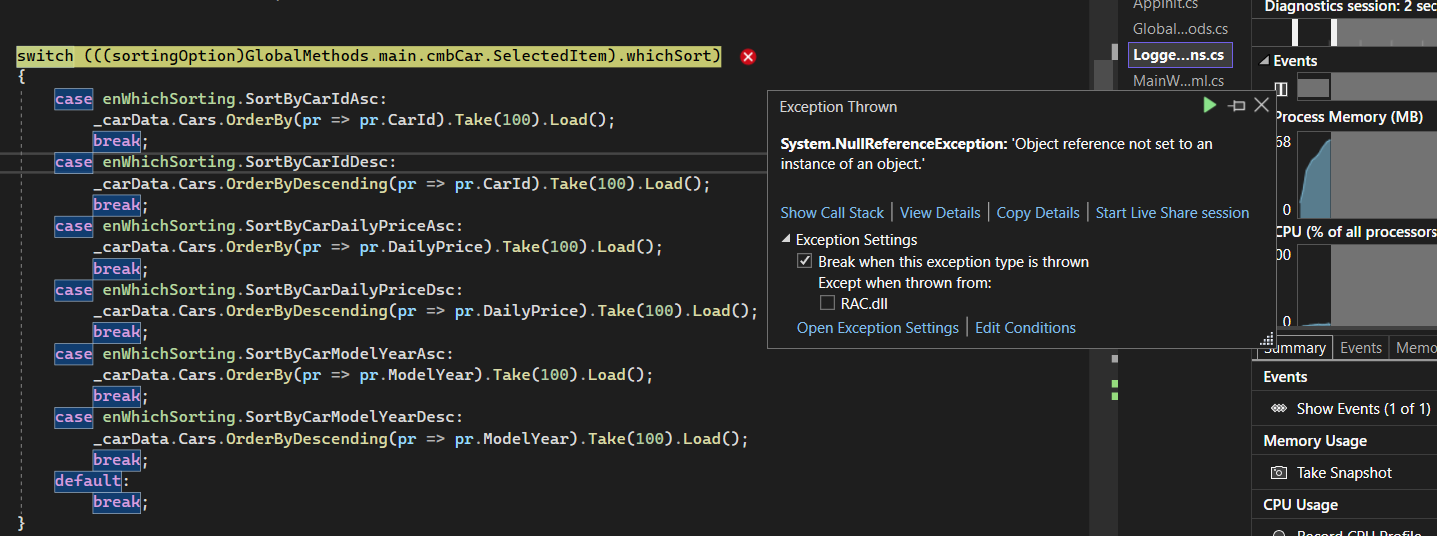
Task: Collapse the Exception Settings section
Action: coord(786,240)
